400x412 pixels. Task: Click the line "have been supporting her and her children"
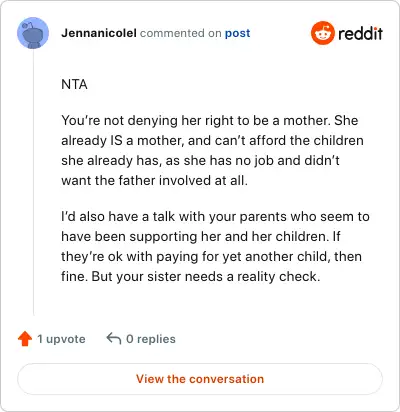pos(201,237)
